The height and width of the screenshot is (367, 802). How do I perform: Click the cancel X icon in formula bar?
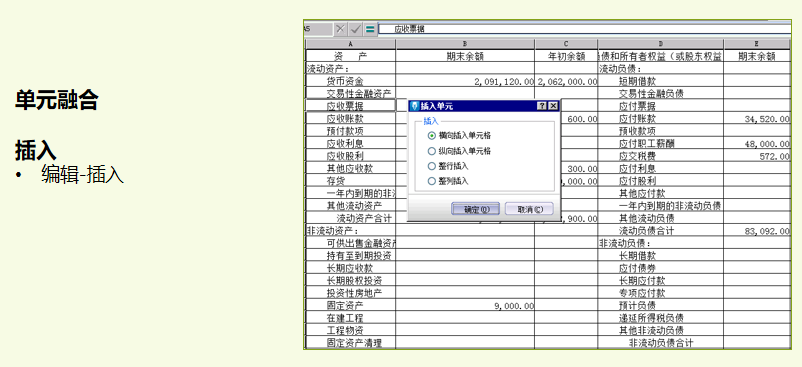click(340, 29)
